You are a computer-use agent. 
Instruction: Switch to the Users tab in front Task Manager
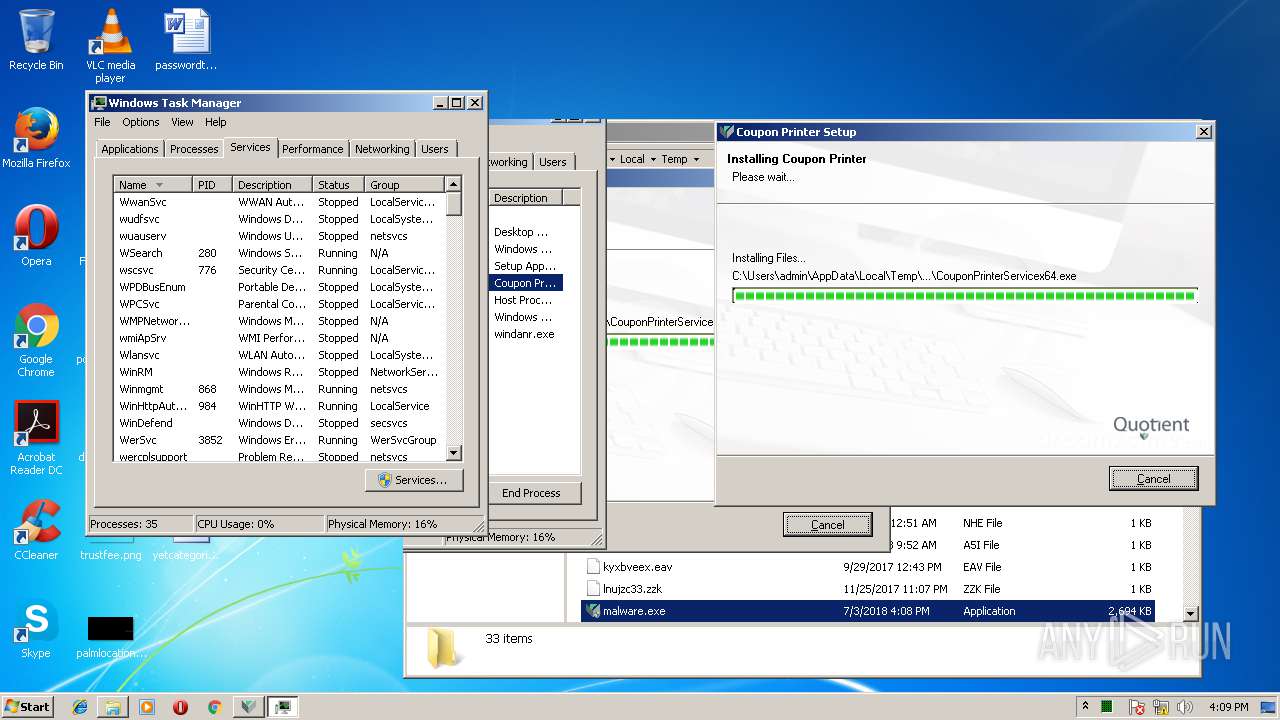tap(435, 149)
